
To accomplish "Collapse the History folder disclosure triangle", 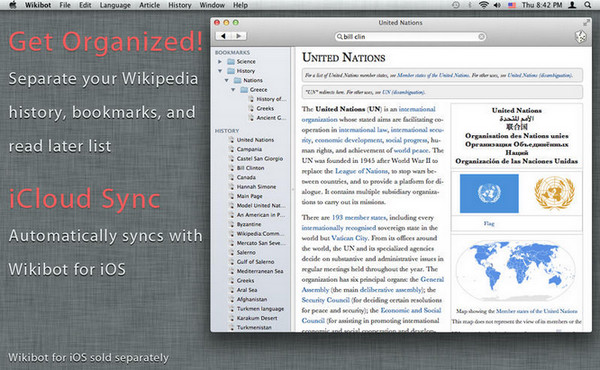I will [220, 71].
